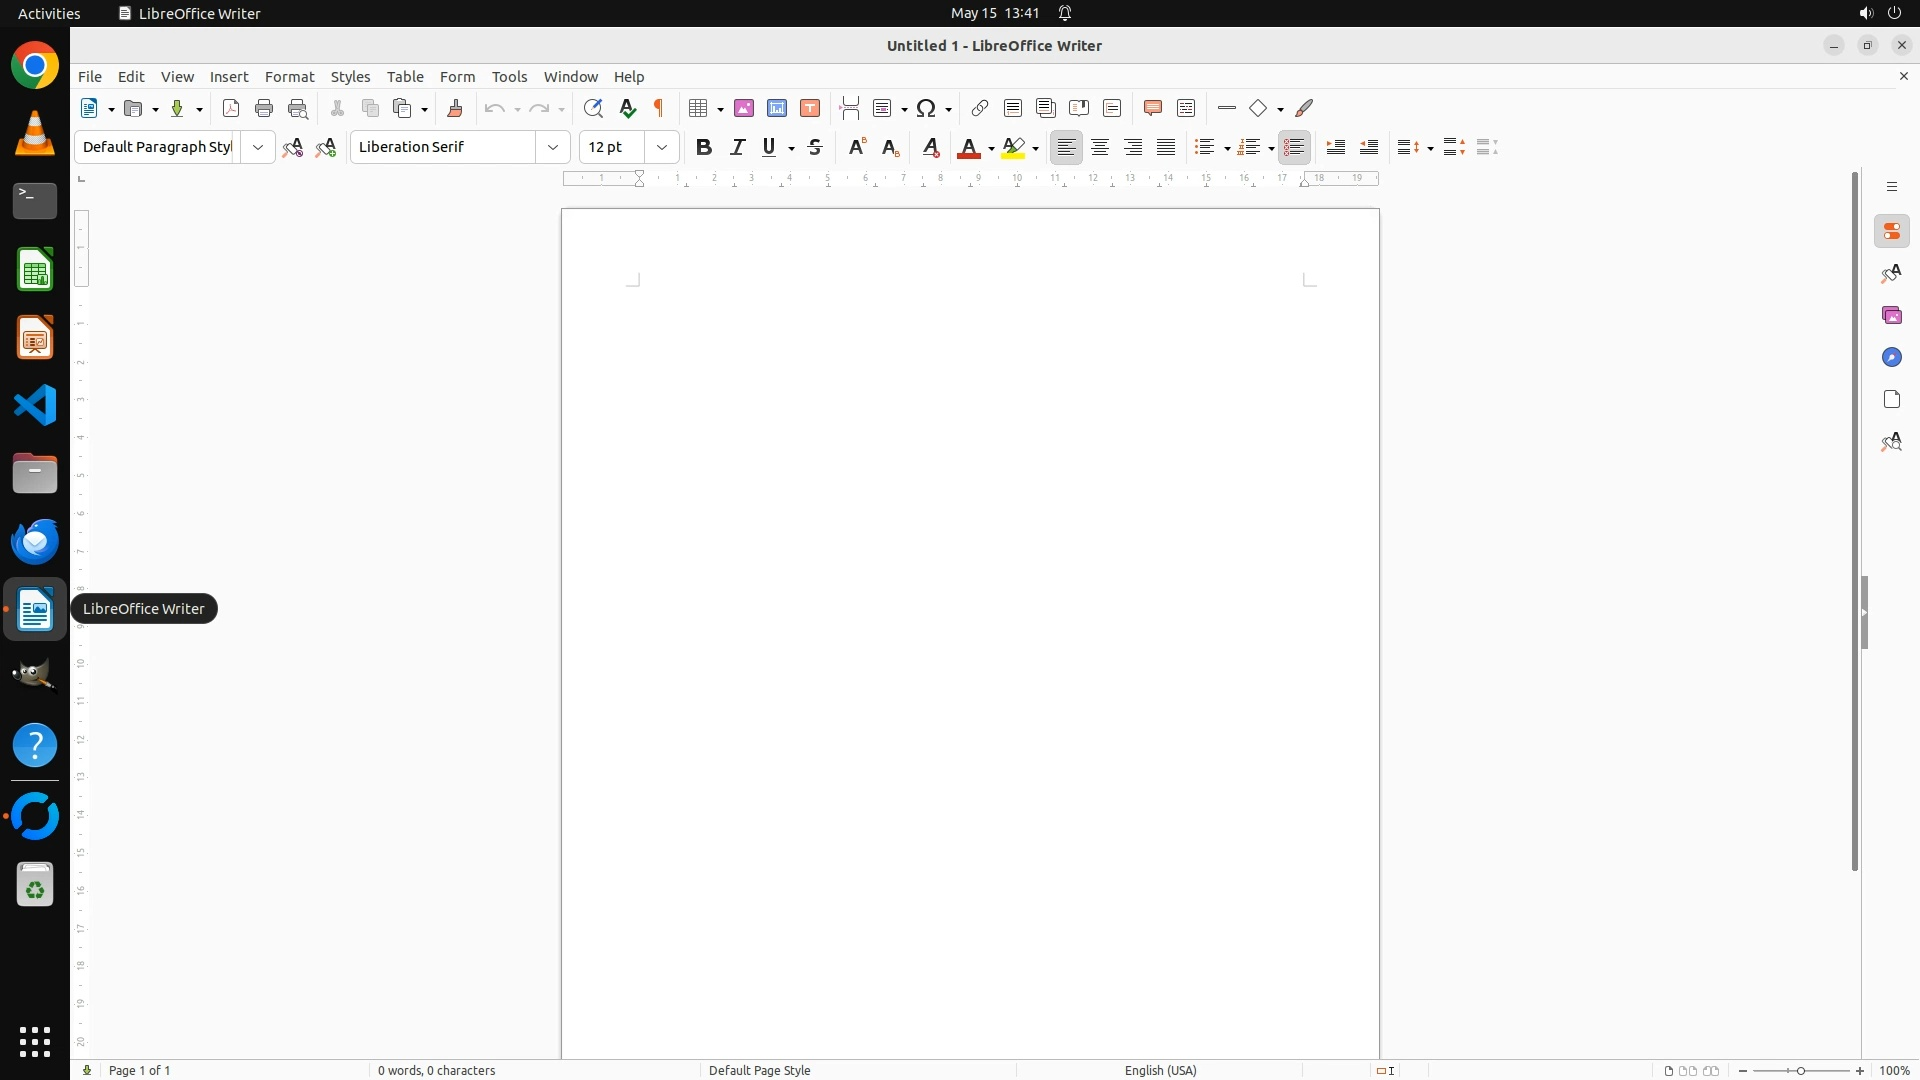Click the Default Page Style status field
1920x1080 pixels.
tap(759, 1071)
